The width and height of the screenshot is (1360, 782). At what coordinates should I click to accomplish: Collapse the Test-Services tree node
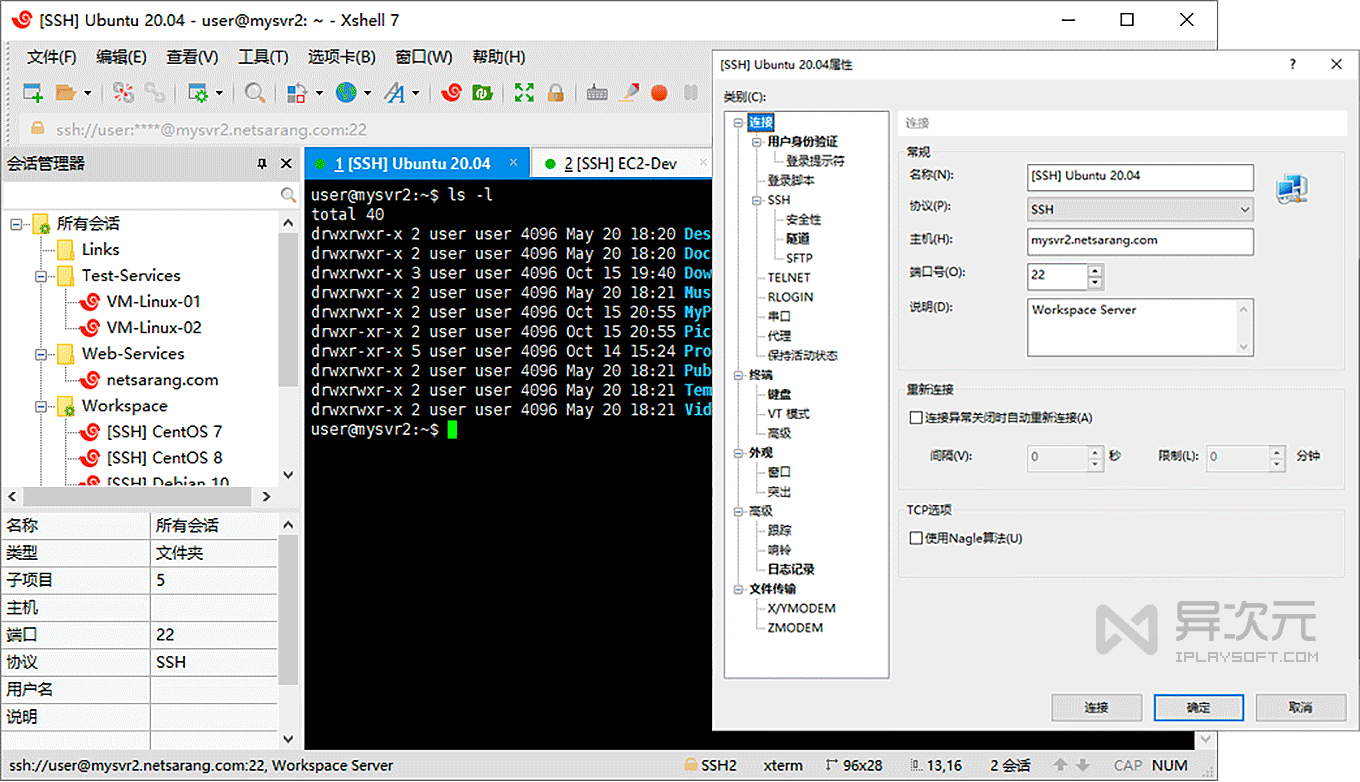42,275
